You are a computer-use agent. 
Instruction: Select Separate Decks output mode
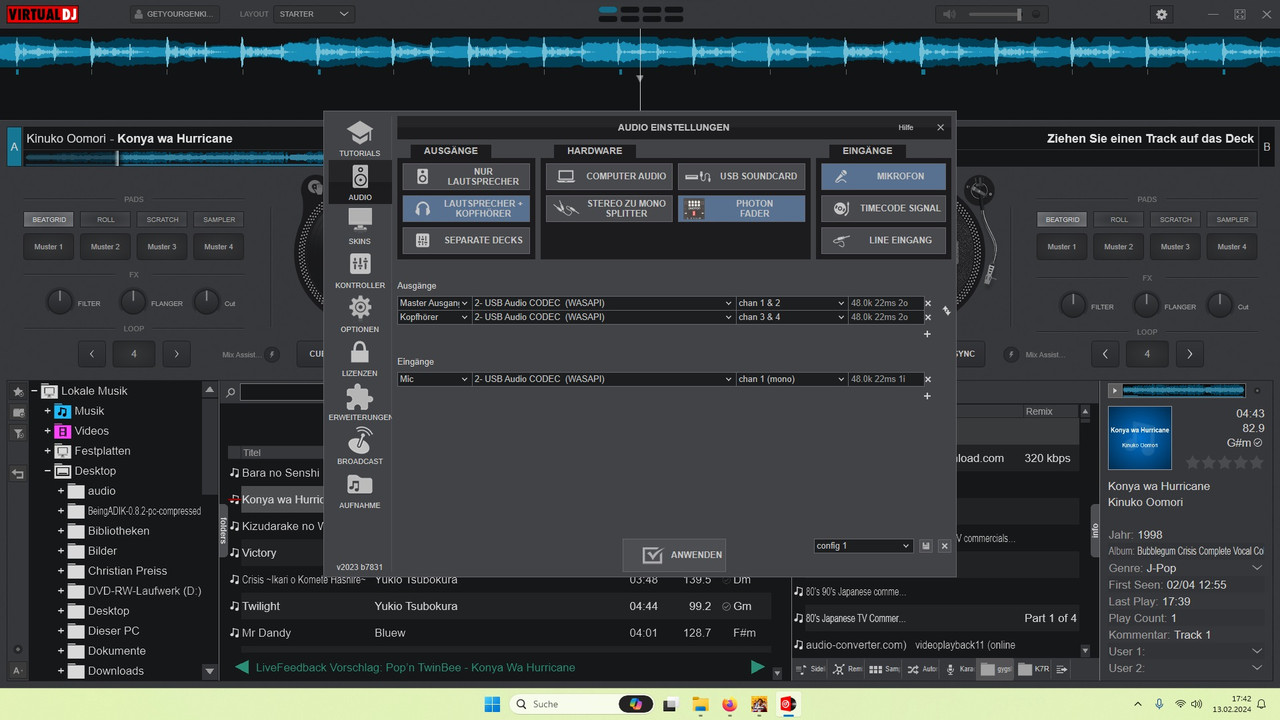[x=466, y=240]
